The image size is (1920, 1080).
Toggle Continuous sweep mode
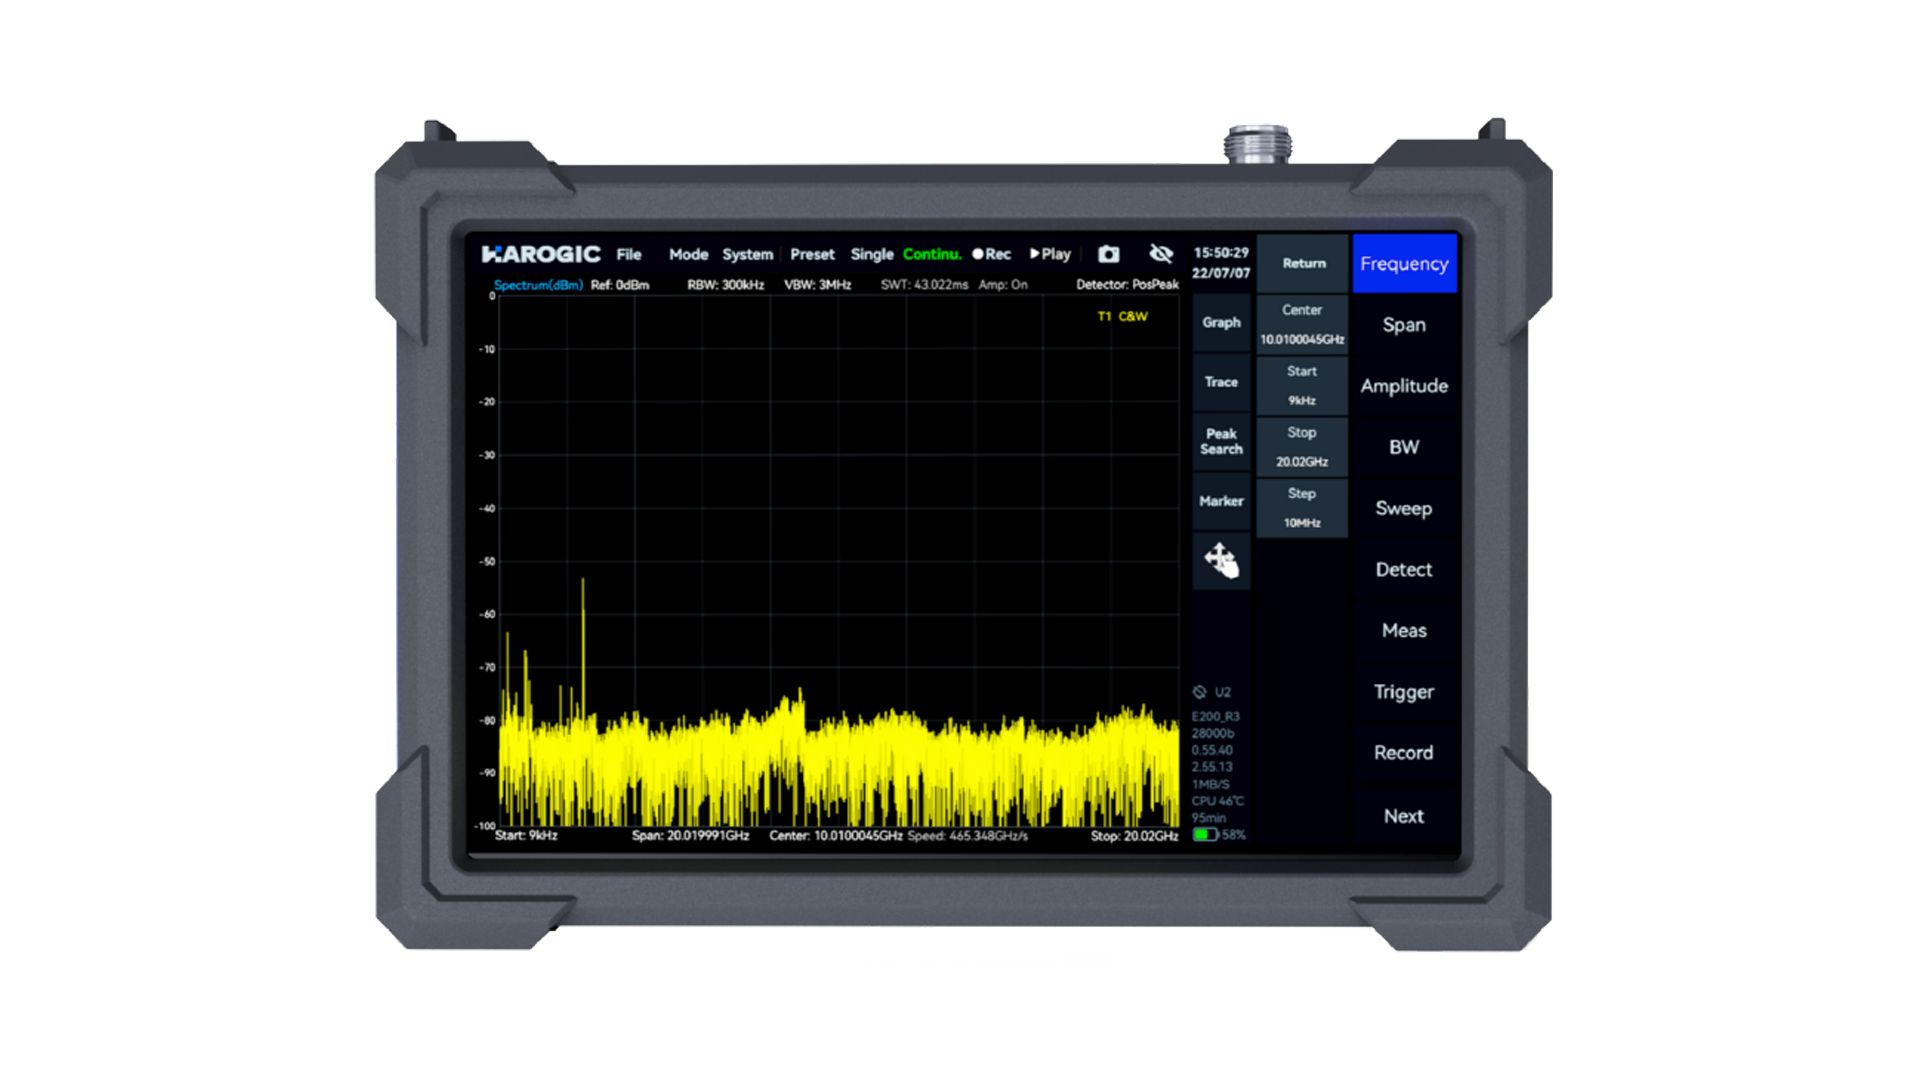(931, 254)
